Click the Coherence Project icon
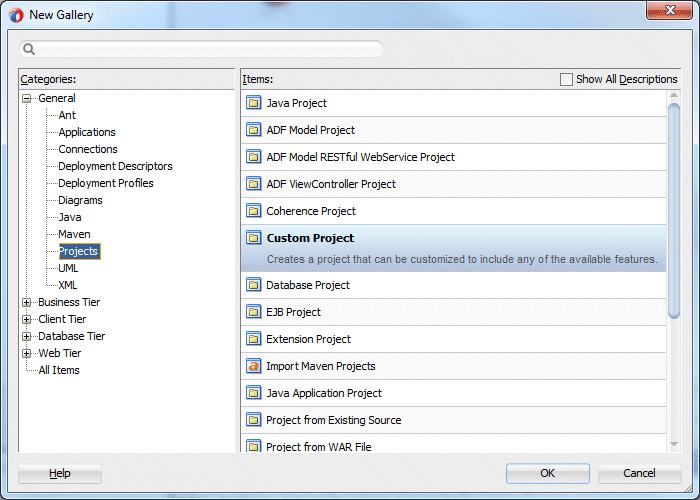 point(254,211)
